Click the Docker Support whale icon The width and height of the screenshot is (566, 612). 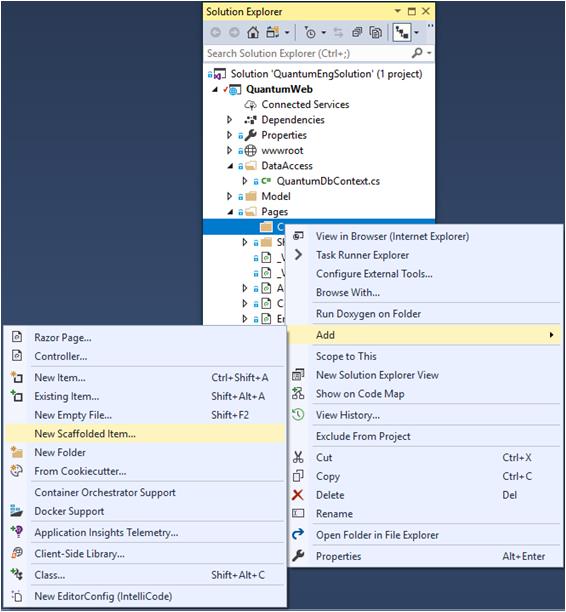(x=16, y=511)
